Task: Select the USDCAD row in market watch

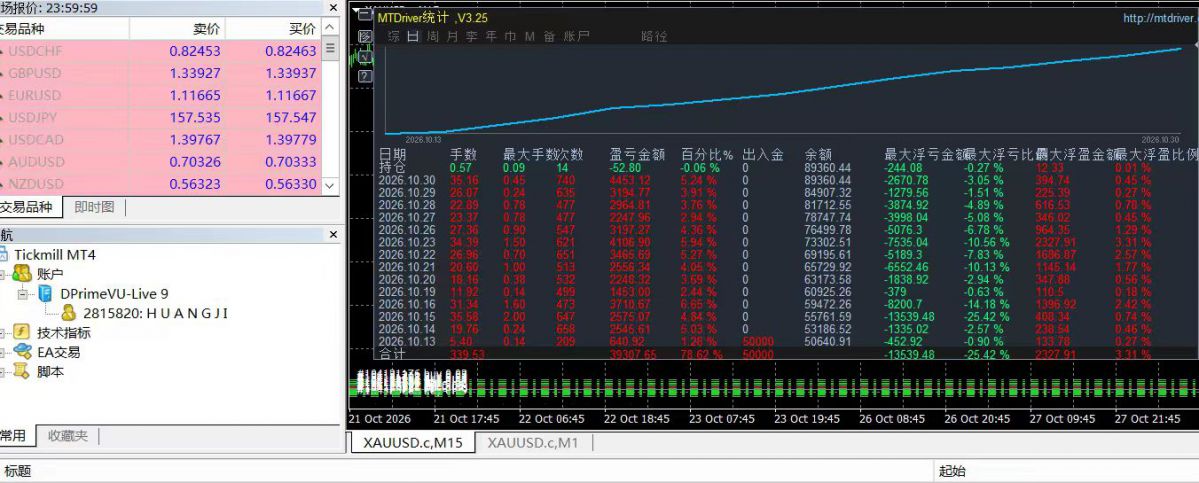Action: click(x=161, y=140)
